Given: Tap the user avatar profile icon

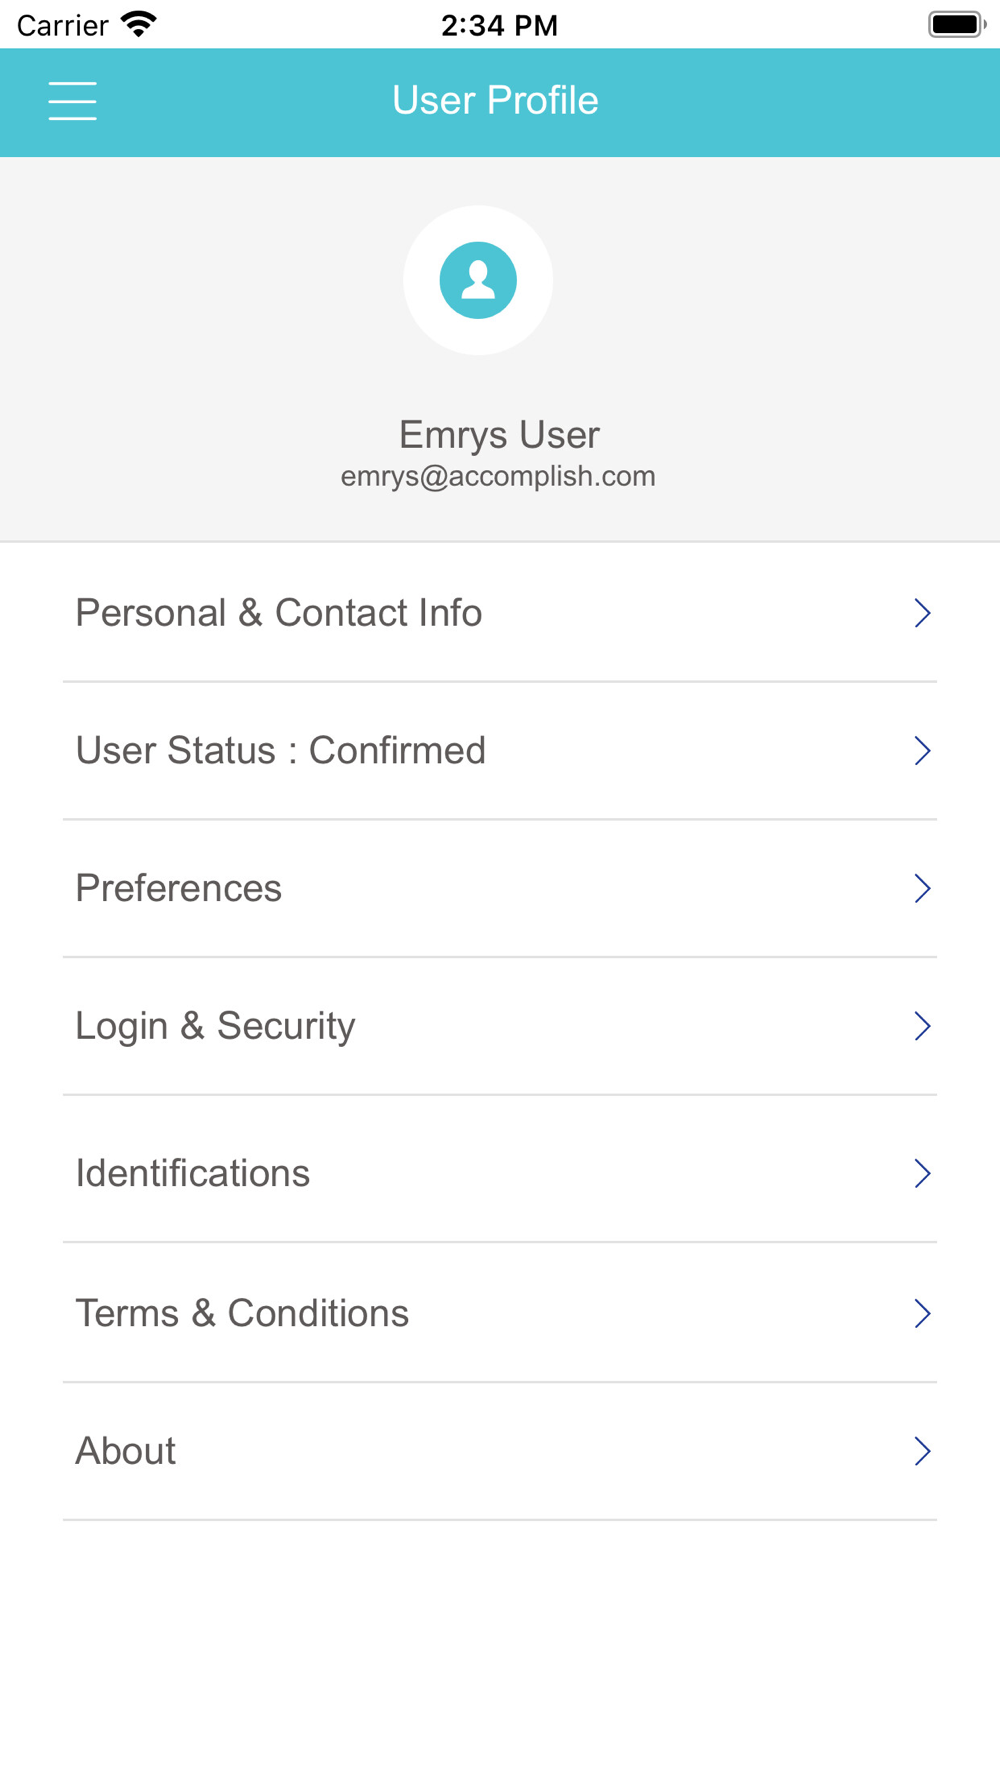Looking at the screenshot, I should click(478, 280).
